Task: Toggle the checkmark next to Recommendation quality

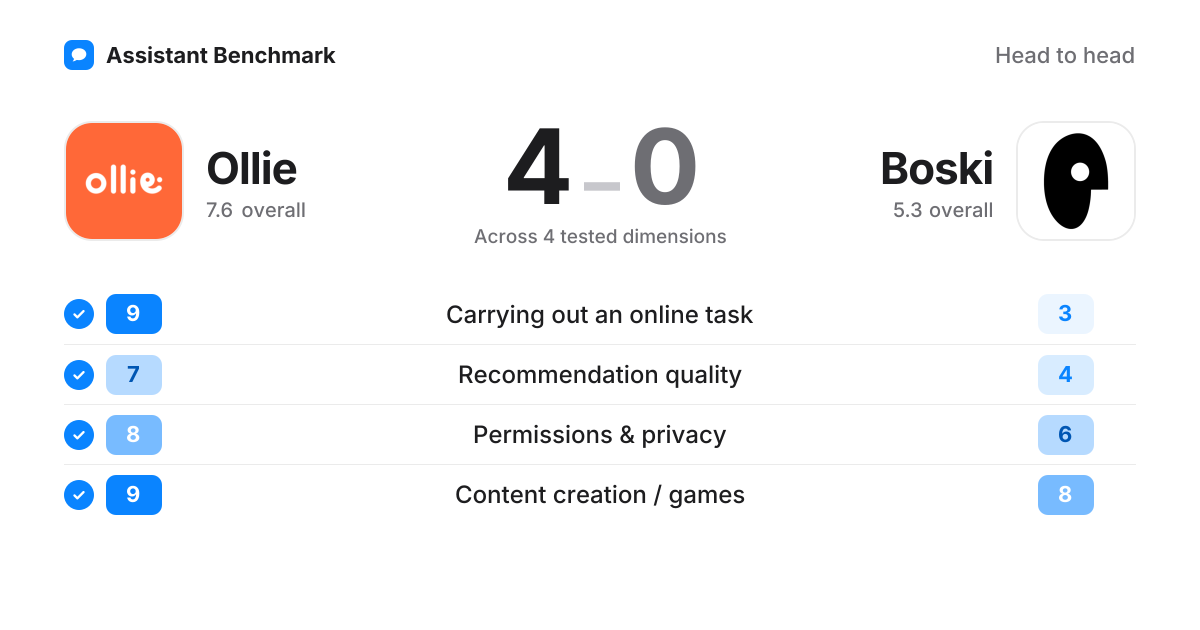Action: coord(79,374)
